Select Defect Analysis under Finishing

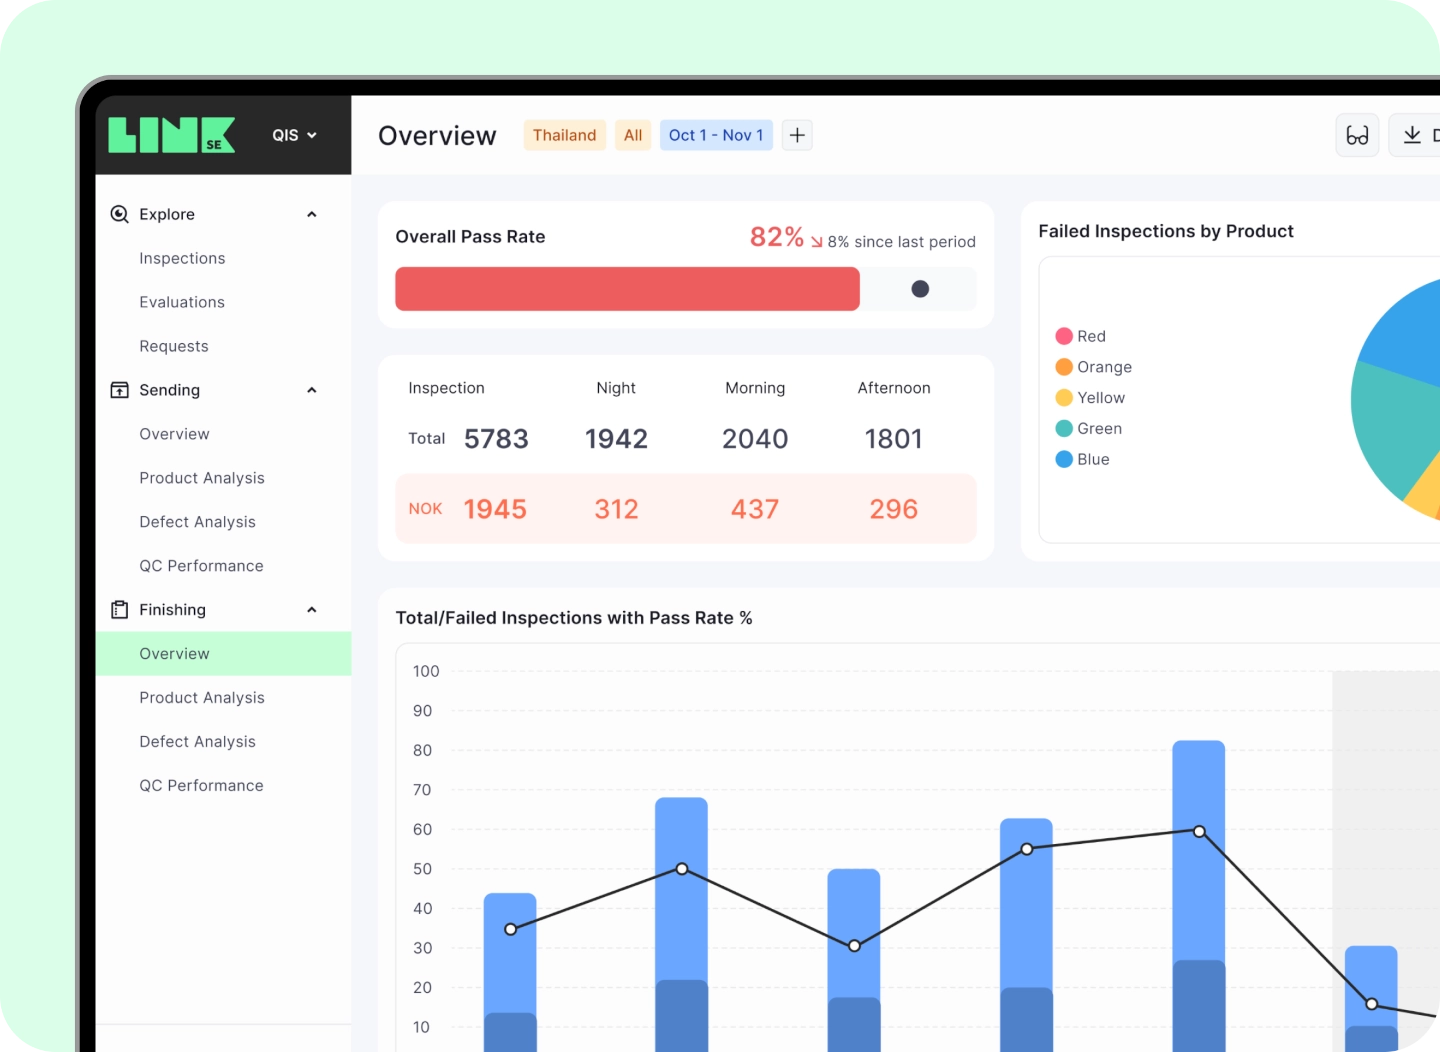click(197, 741)
